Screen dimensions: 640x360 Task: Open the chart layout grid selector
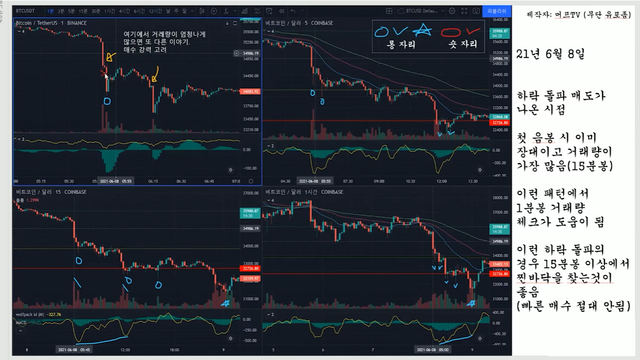point(389,11)
